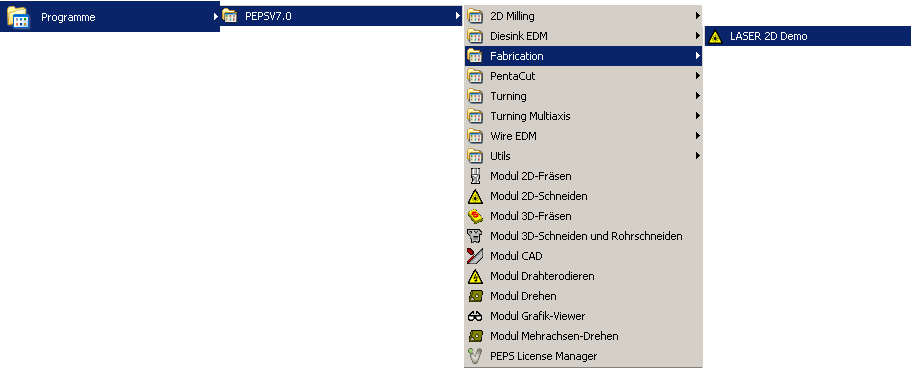Select the Diesink EDM menu entry
Viewport: 911px width, 369px height.
[x=583, y=36]
